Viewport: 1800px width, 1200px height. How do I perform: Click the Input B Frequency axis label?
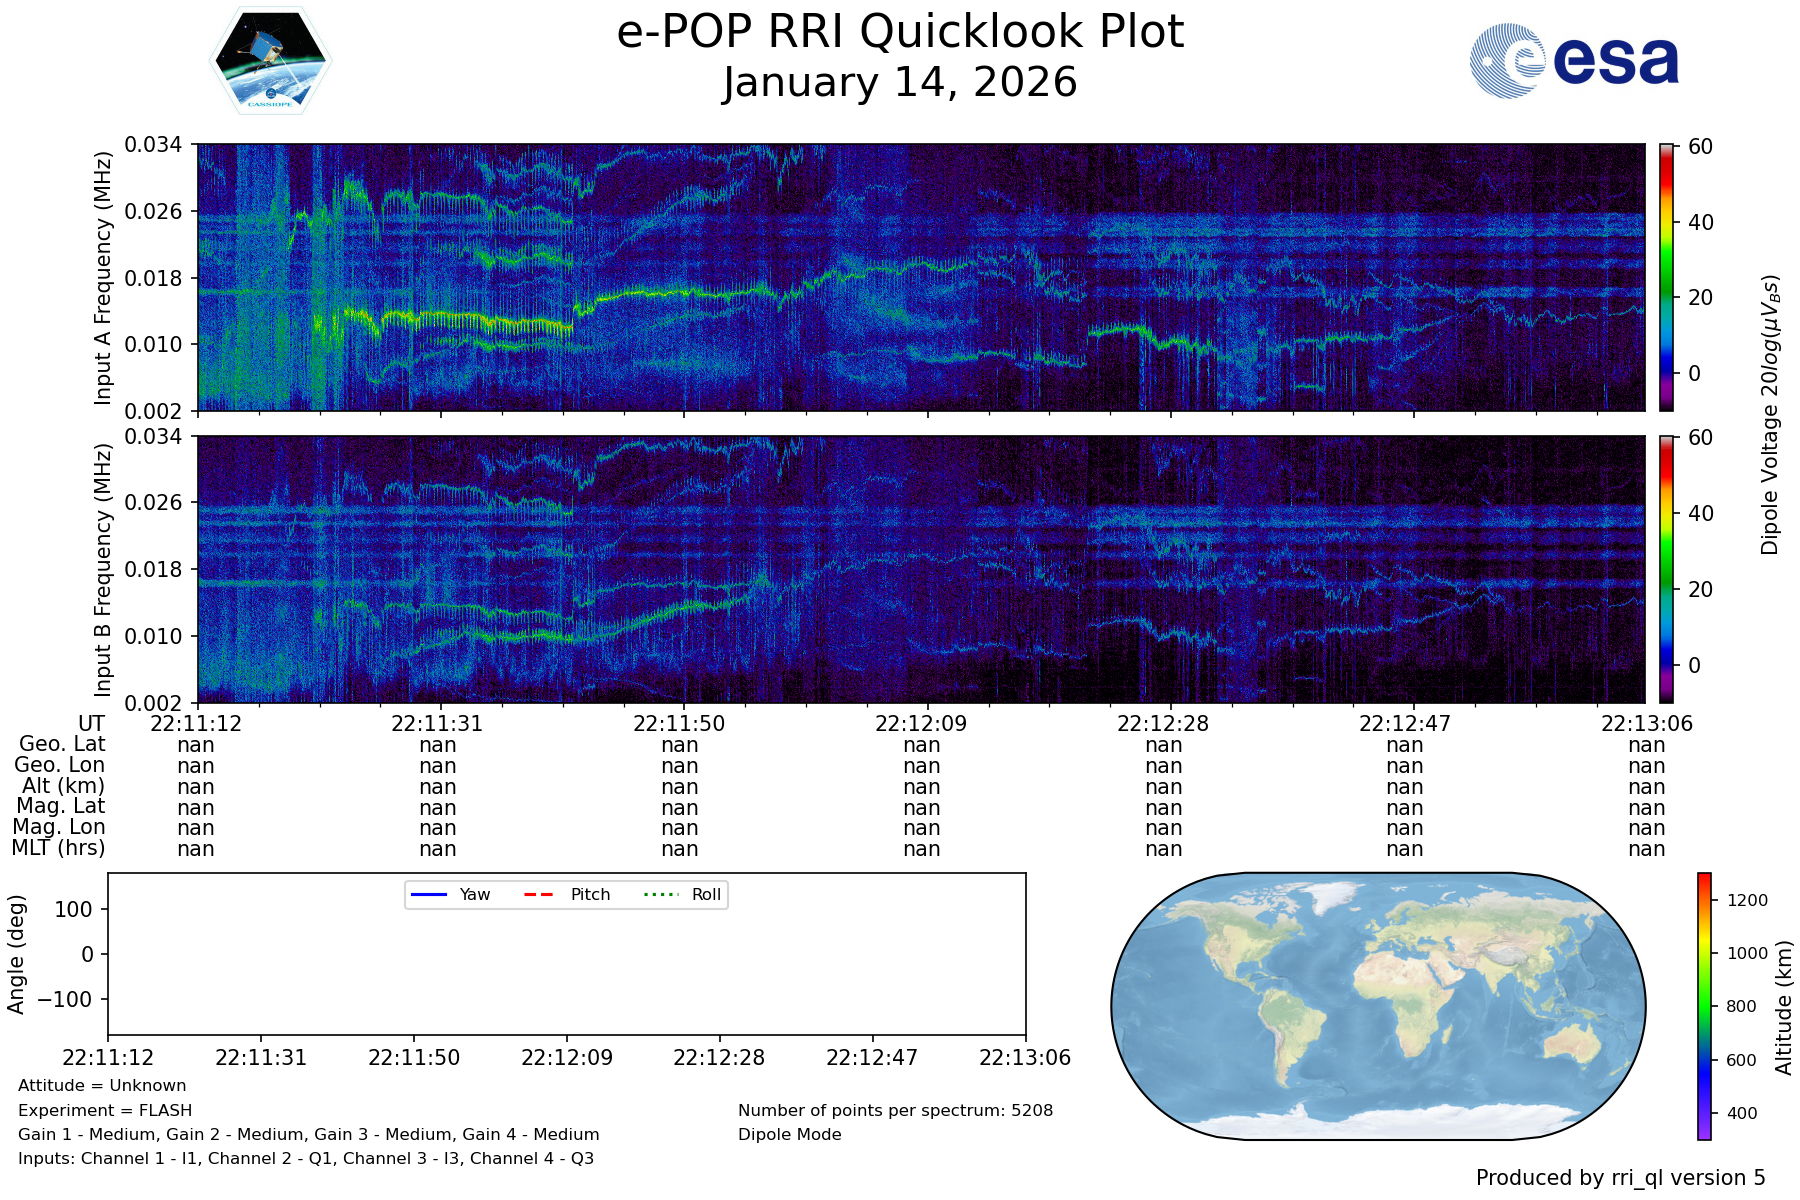coord(103,570)
